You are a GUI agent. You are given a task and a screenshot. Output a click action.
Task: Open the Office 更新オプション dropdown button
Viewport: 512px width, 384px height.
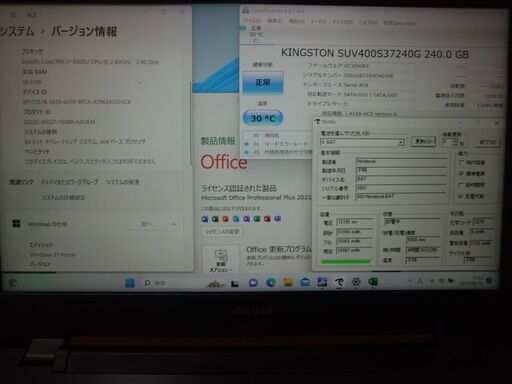click(220, 260)
